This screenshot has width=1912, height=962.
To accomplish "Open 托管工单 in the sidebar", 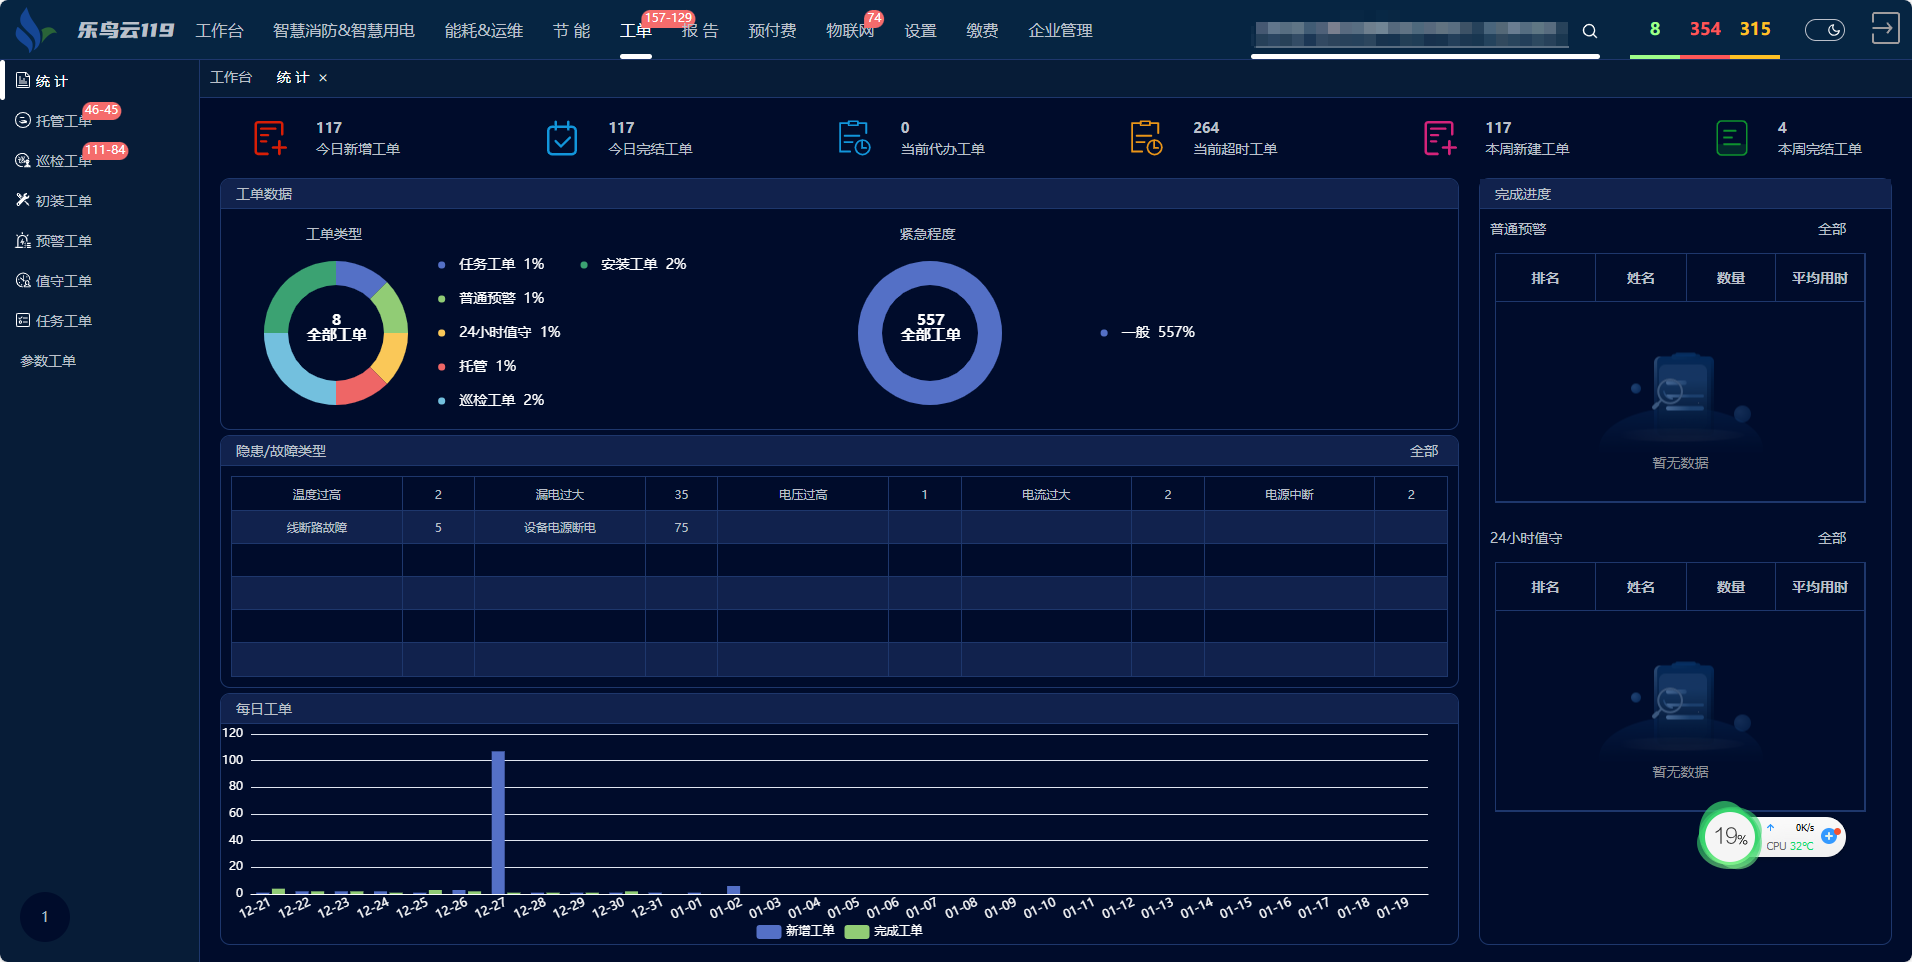I will click(63, 121).
